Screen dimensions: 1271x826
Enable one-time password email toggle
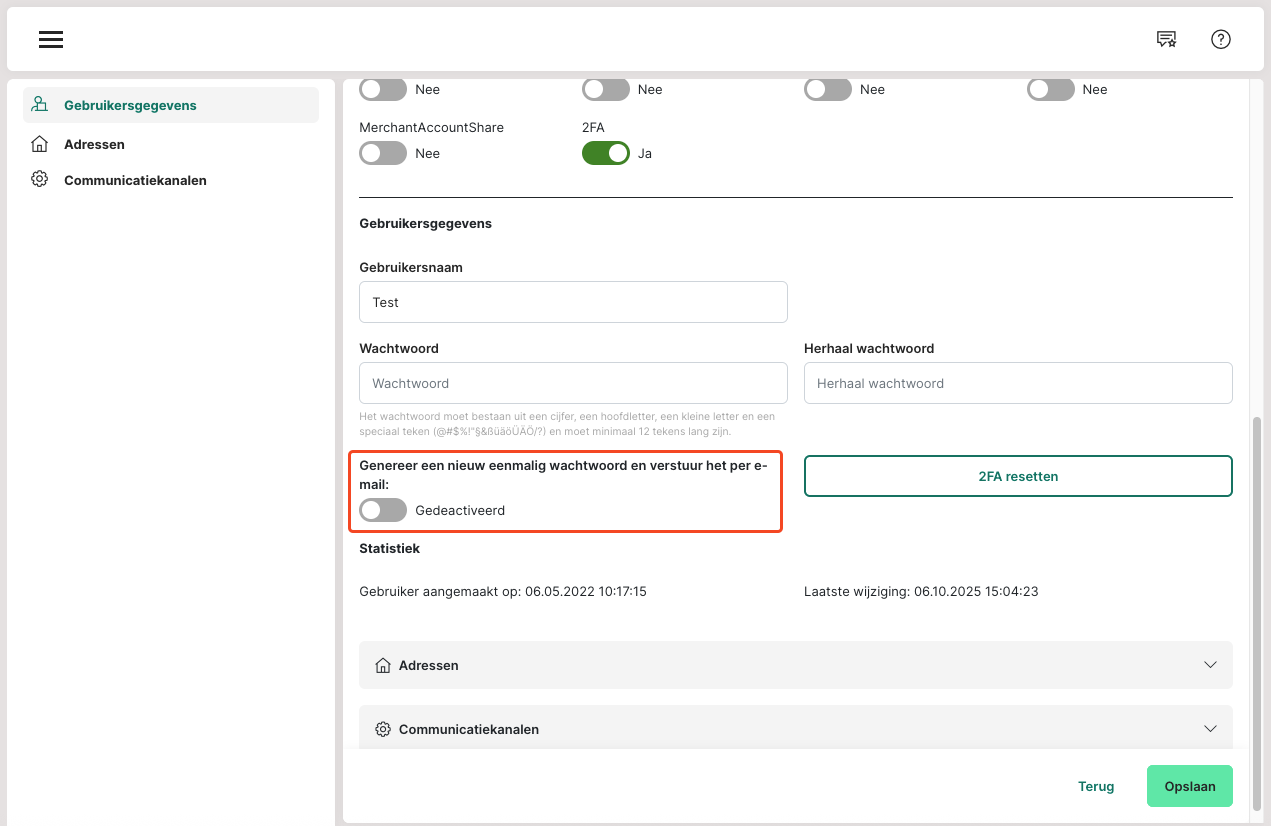[383, 510]
